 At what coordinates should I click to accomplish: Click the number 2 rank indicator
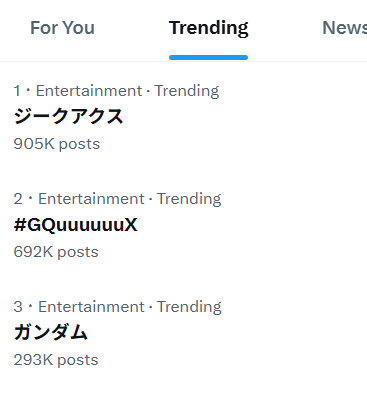18,199
